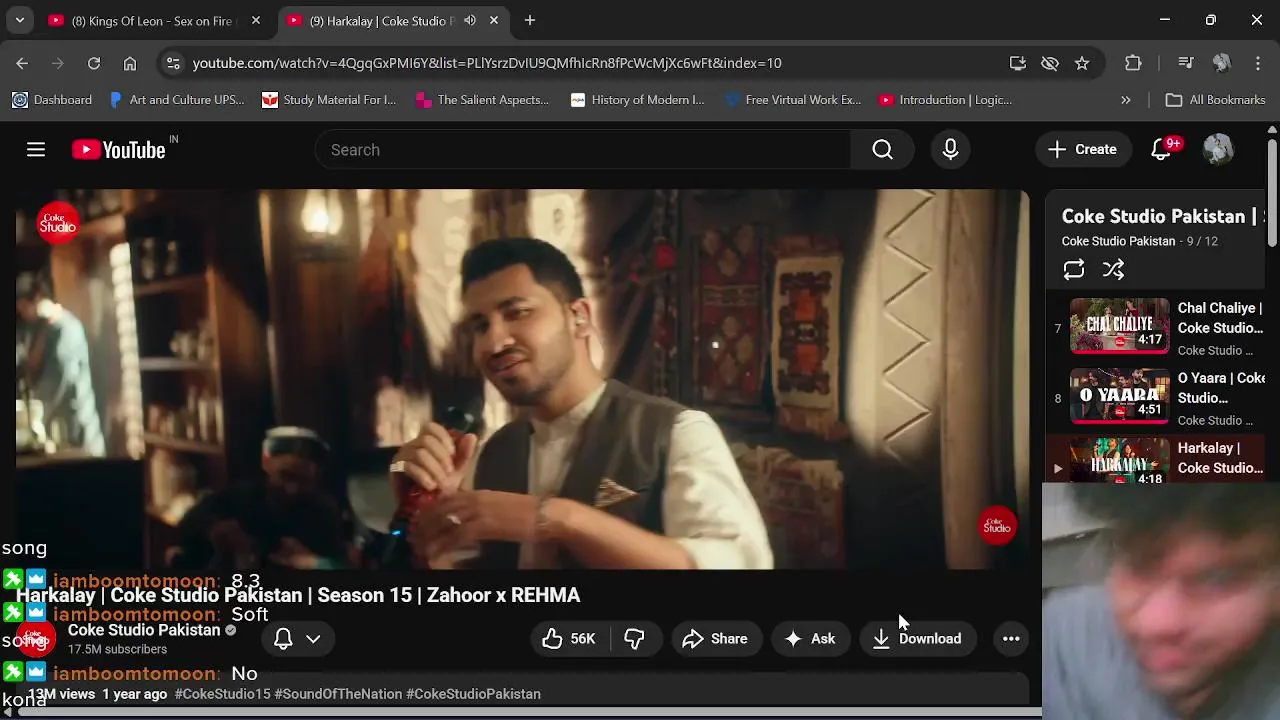Screen dimensions: 1280x720
Task: Reload the current page
Action: pos(94,63)
